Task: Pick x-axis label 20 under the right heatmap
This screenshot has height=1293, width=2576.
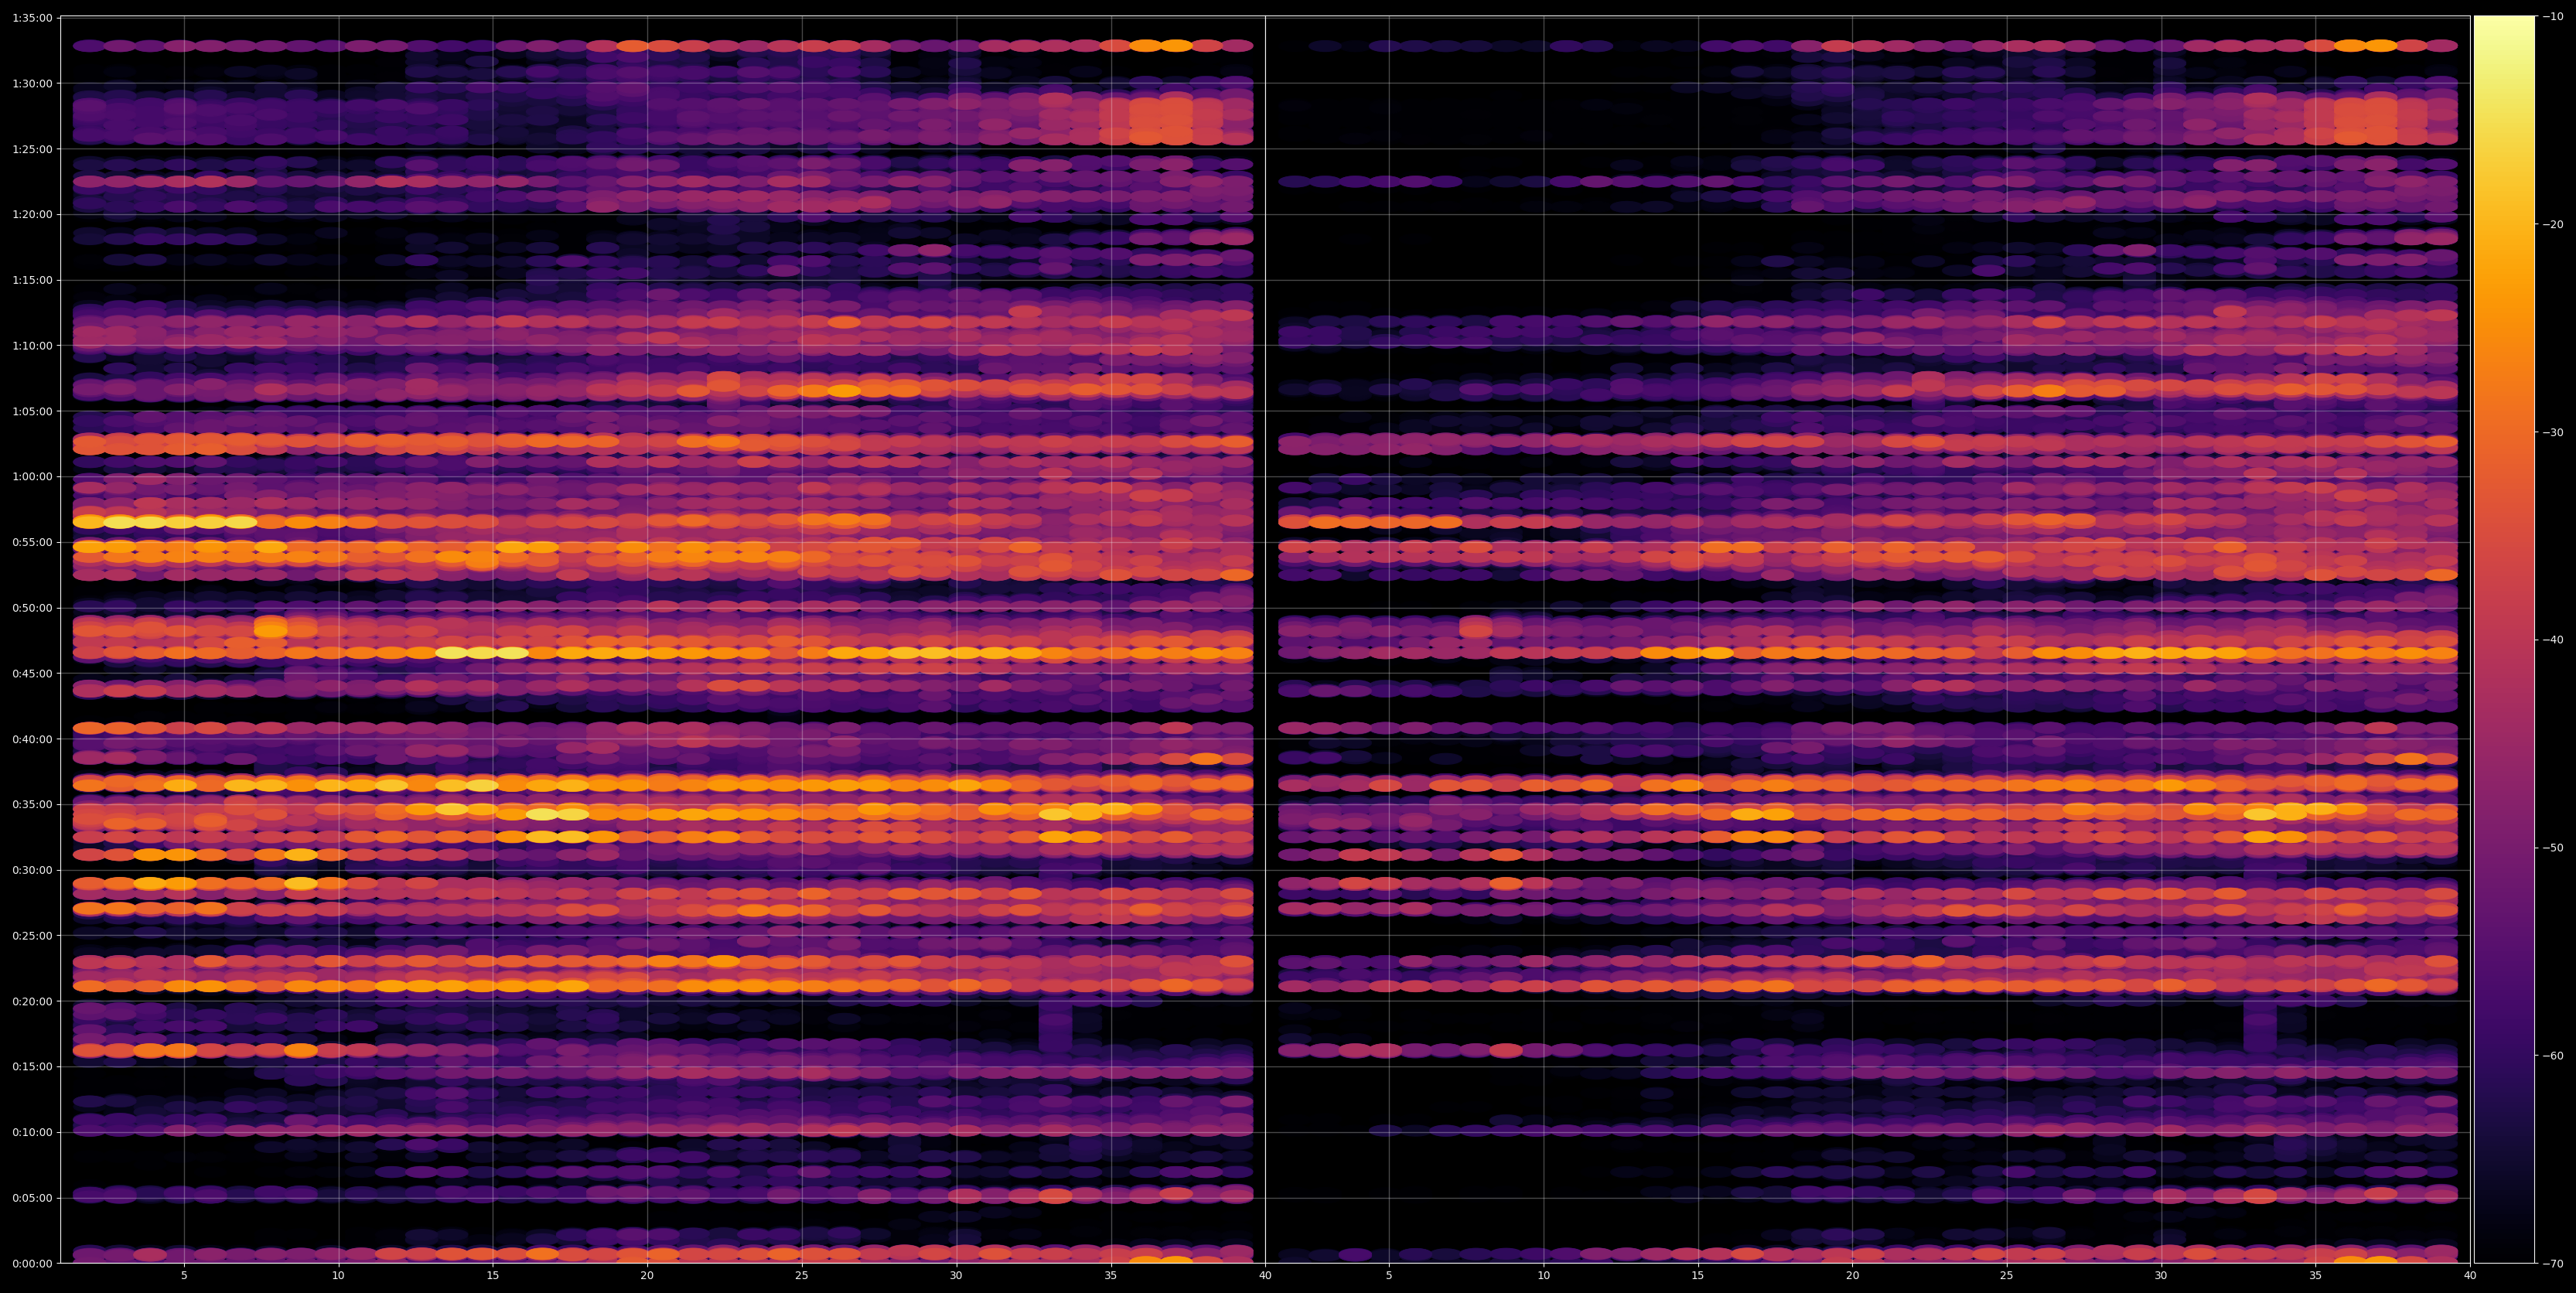Action: [1852, 1276]
